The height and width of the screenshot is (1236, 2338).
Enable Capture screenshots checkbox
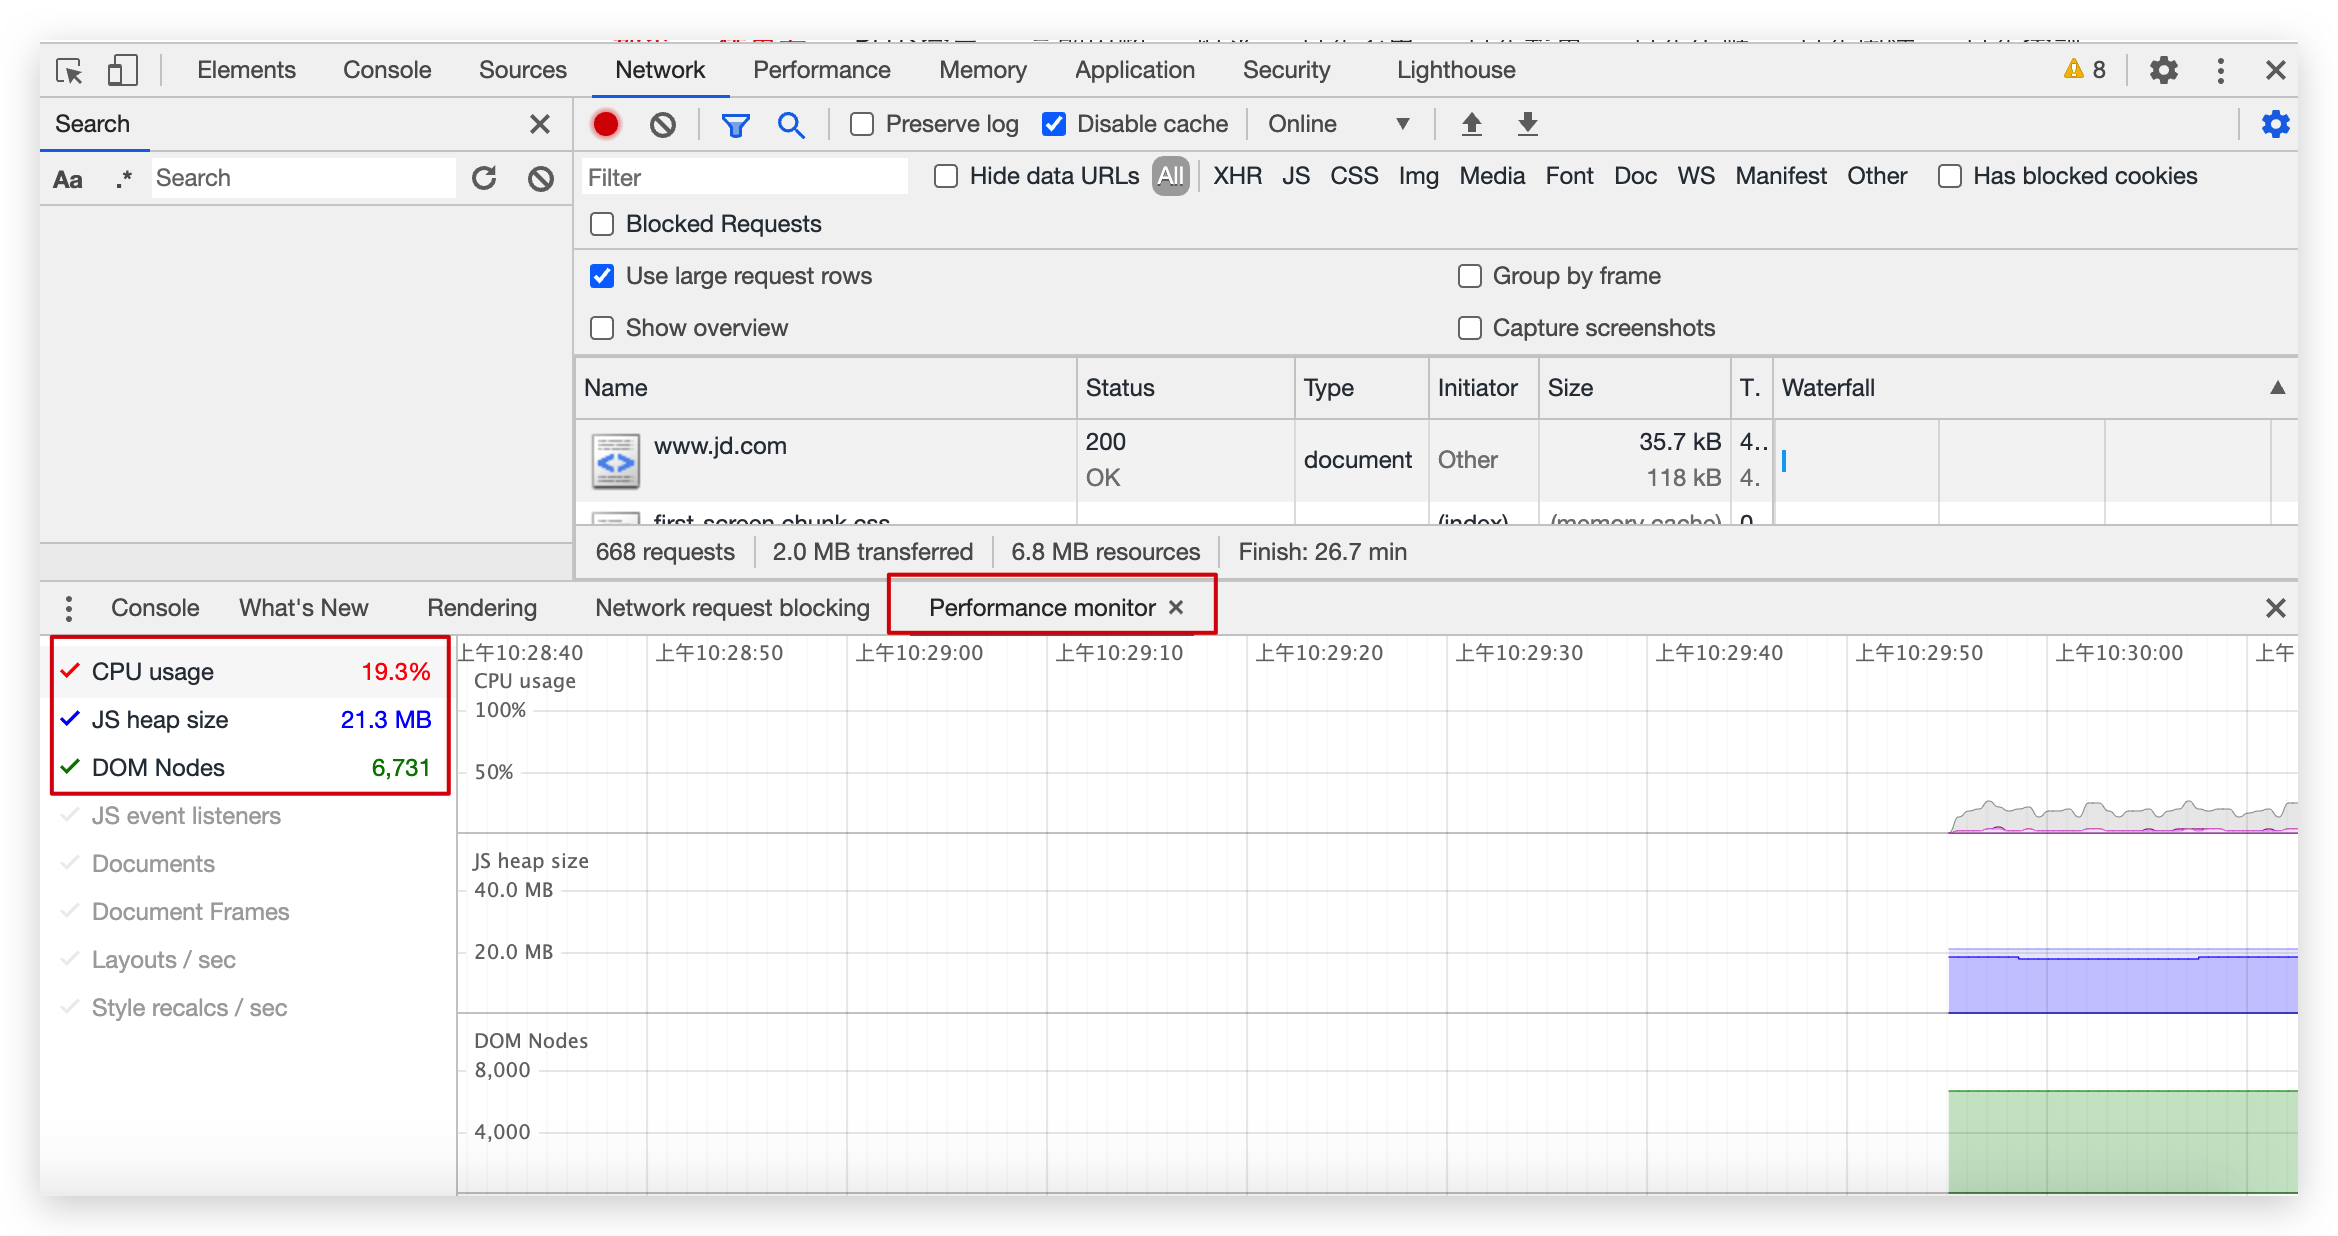click(x=1469, y=328)
